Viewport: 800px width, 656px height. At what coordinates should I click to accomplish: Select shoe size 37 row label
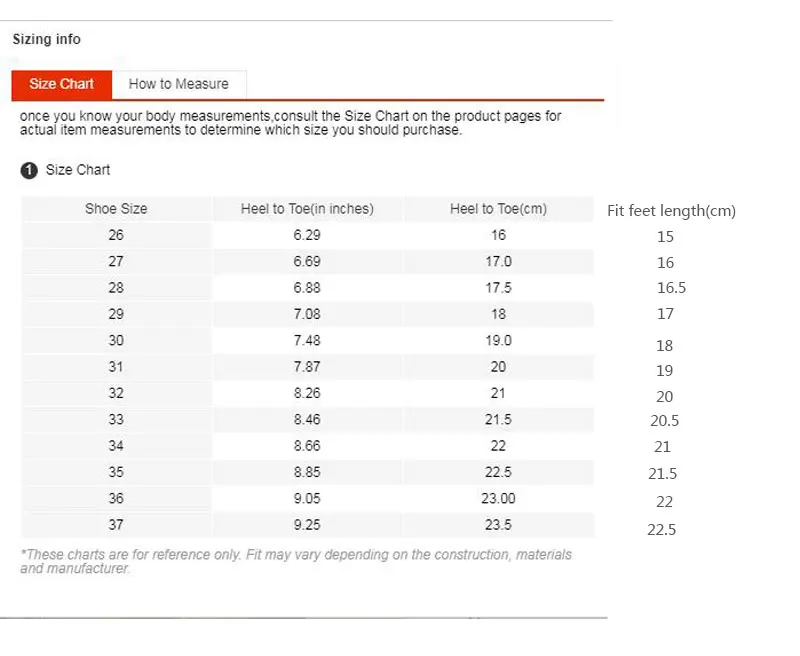coord(116,524)
